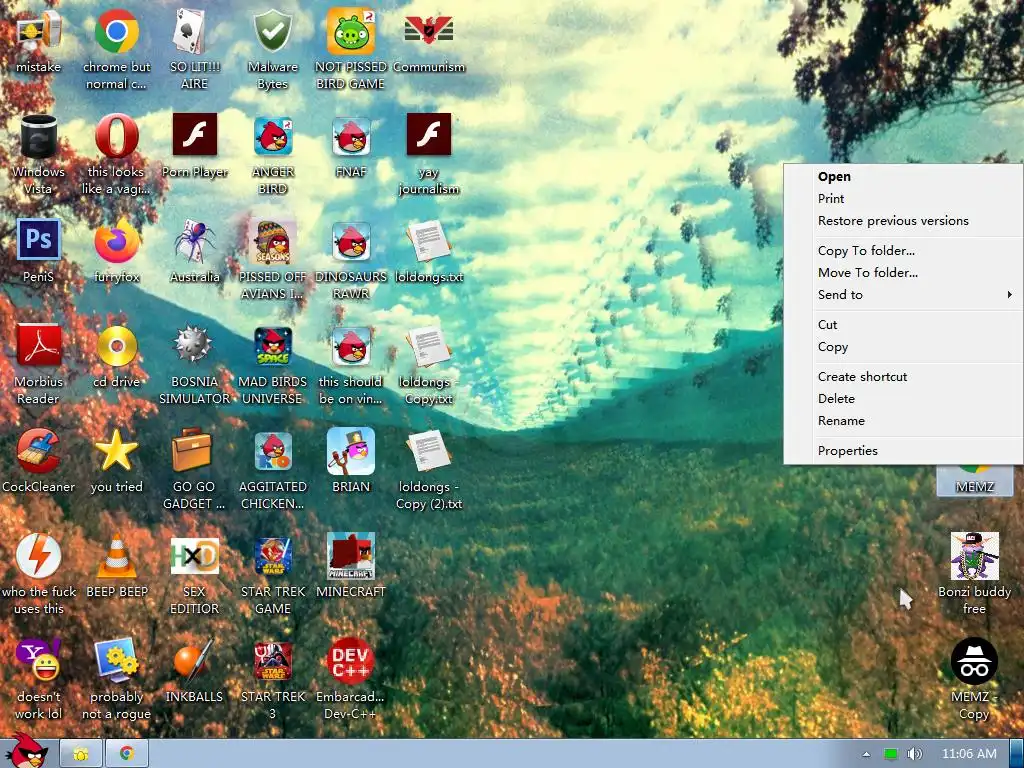Select the 'STAR TREK GAME' icon
Viewport: 1024px width, 768px height.
(x=272, y=574)
